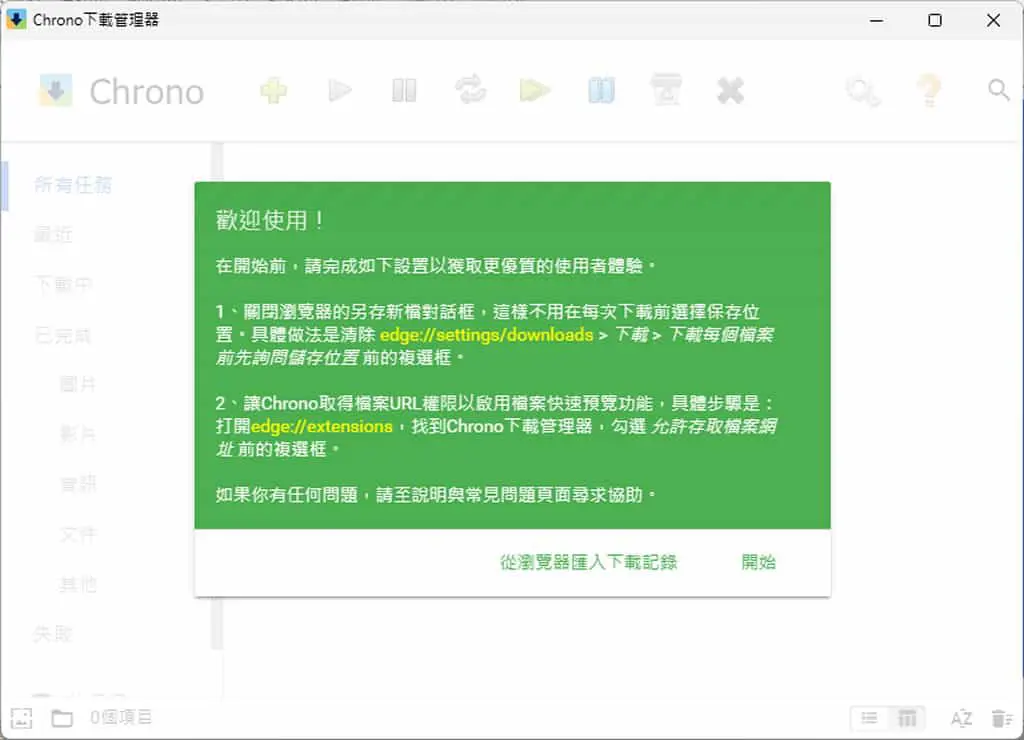Click the pause task icon
1024x740 pixels.
click(x=404, y=90)
